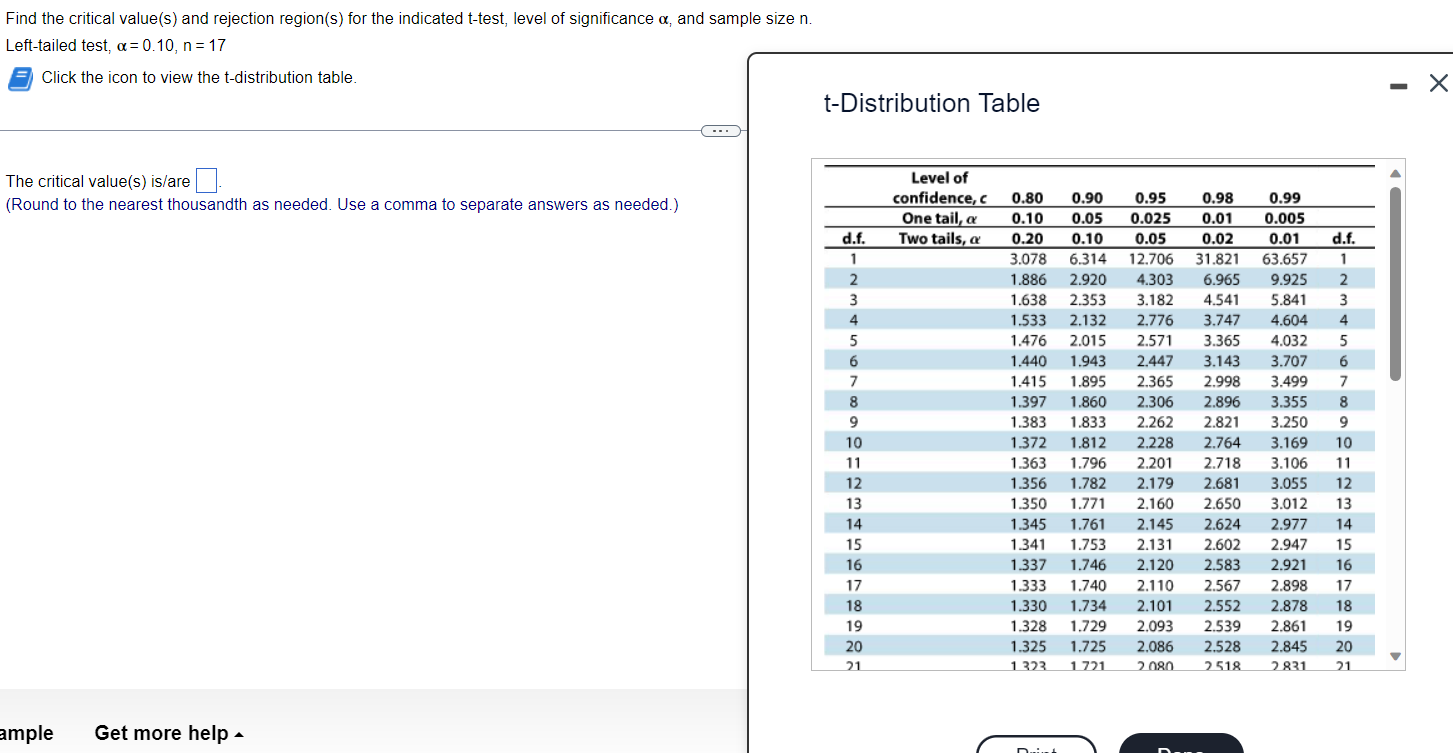
Task: Collapse the Get more help dropdown arrow
Action: (236, 732)
